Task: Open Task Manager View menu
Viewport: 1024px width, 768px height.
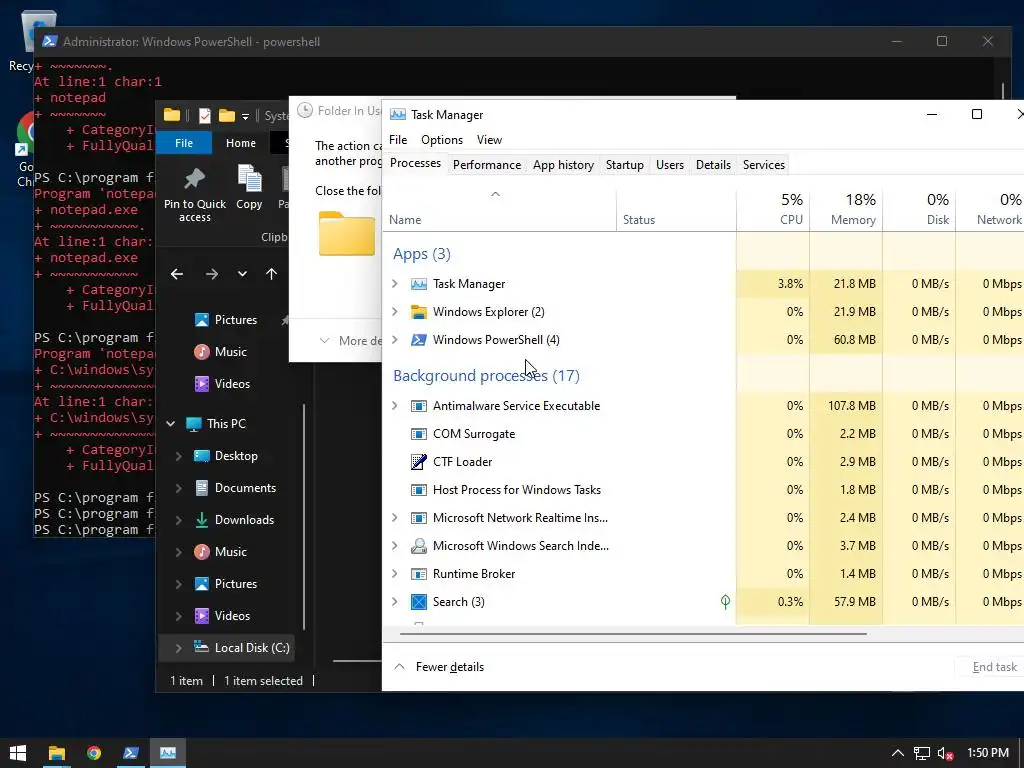Action: tap(489, 140)
